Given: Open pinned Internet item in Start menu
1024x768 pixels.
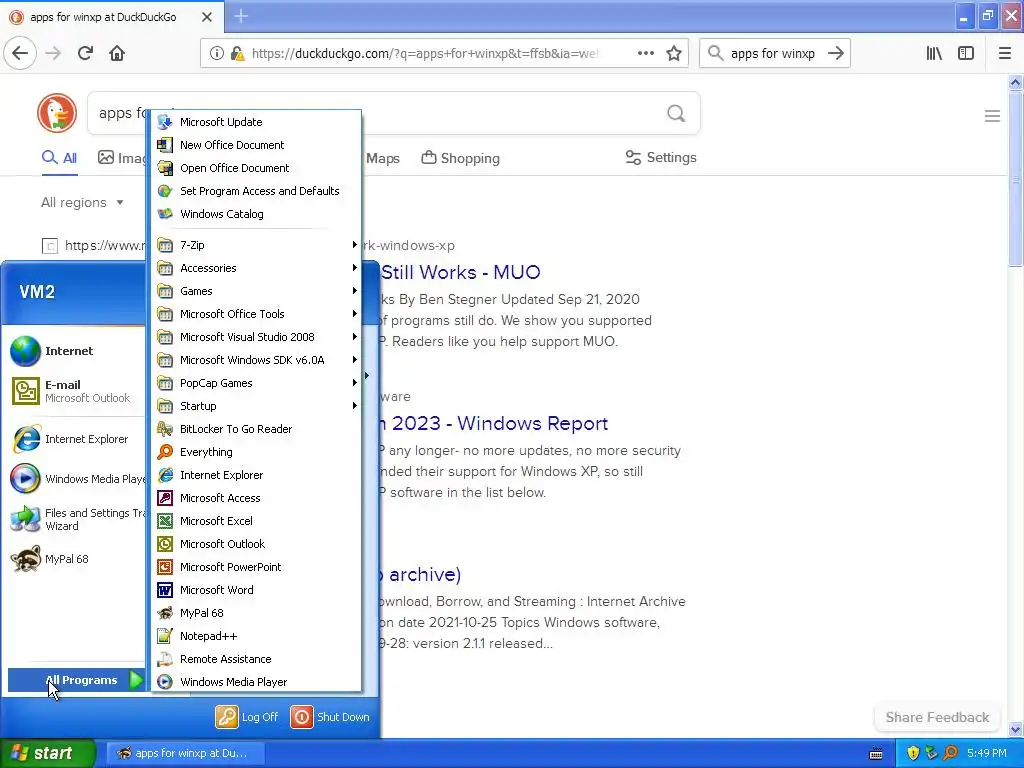Looking at the screenshot, I should point(75,351).
